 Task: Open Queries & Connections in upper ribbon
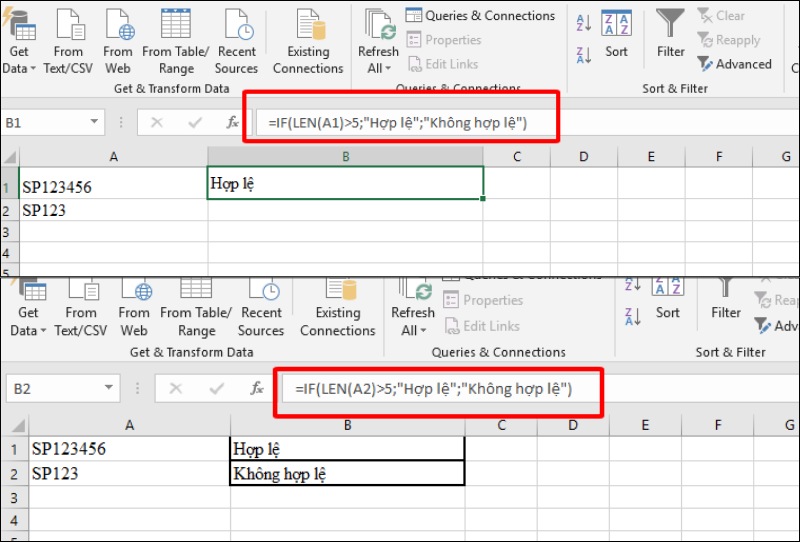click(480, 16)
